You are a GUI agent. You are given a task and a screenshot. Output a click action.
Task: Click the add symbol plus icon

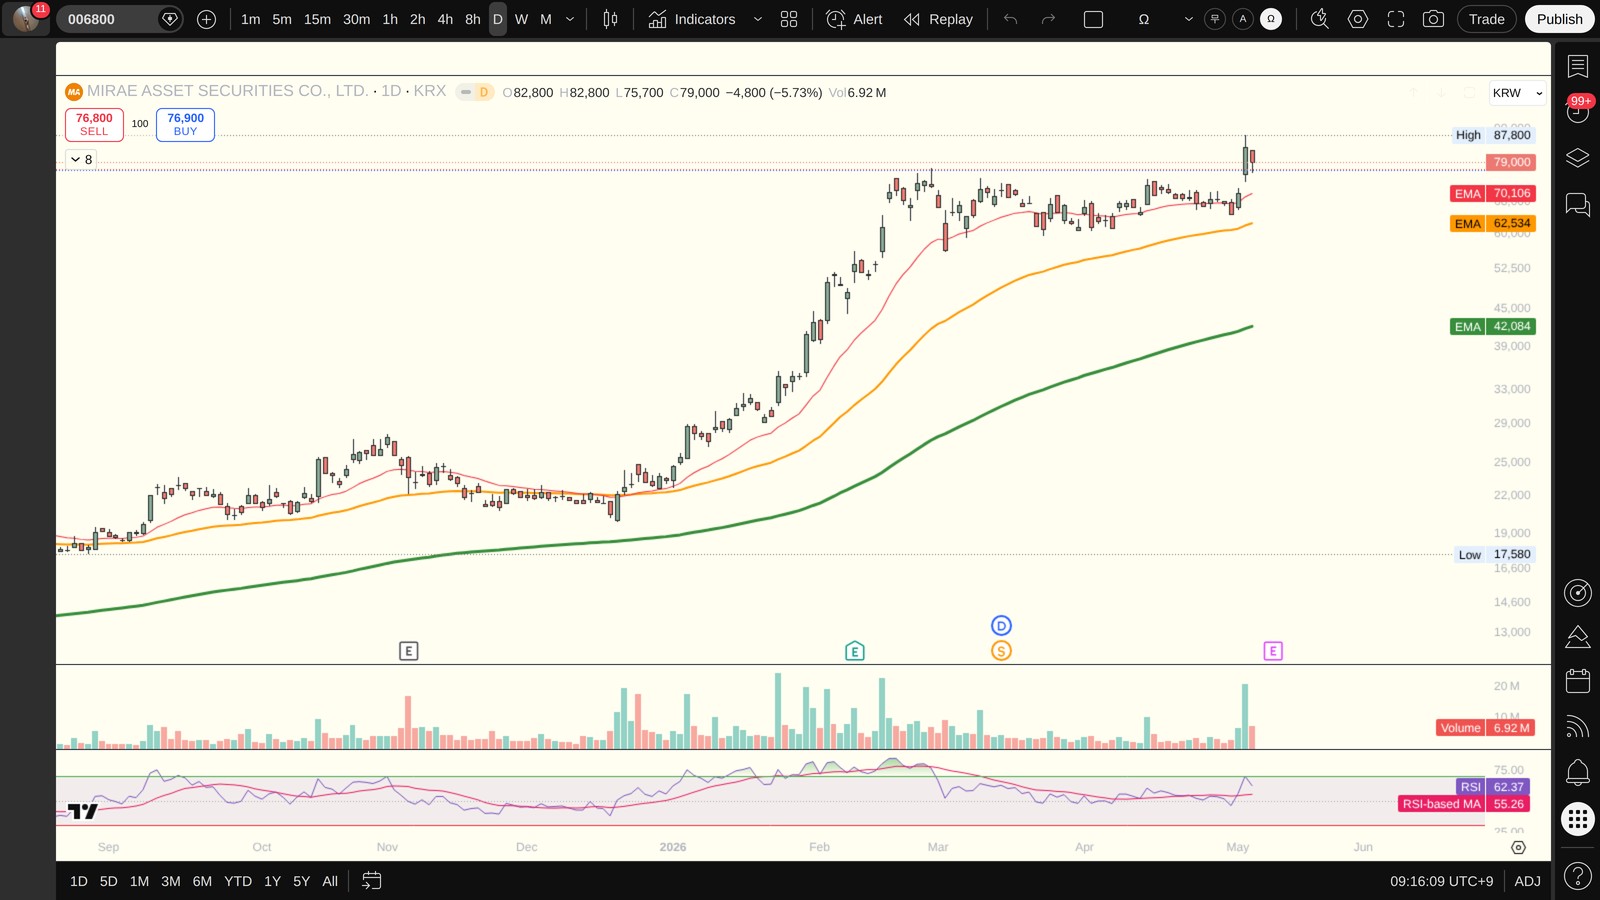(x=206, y=19)
